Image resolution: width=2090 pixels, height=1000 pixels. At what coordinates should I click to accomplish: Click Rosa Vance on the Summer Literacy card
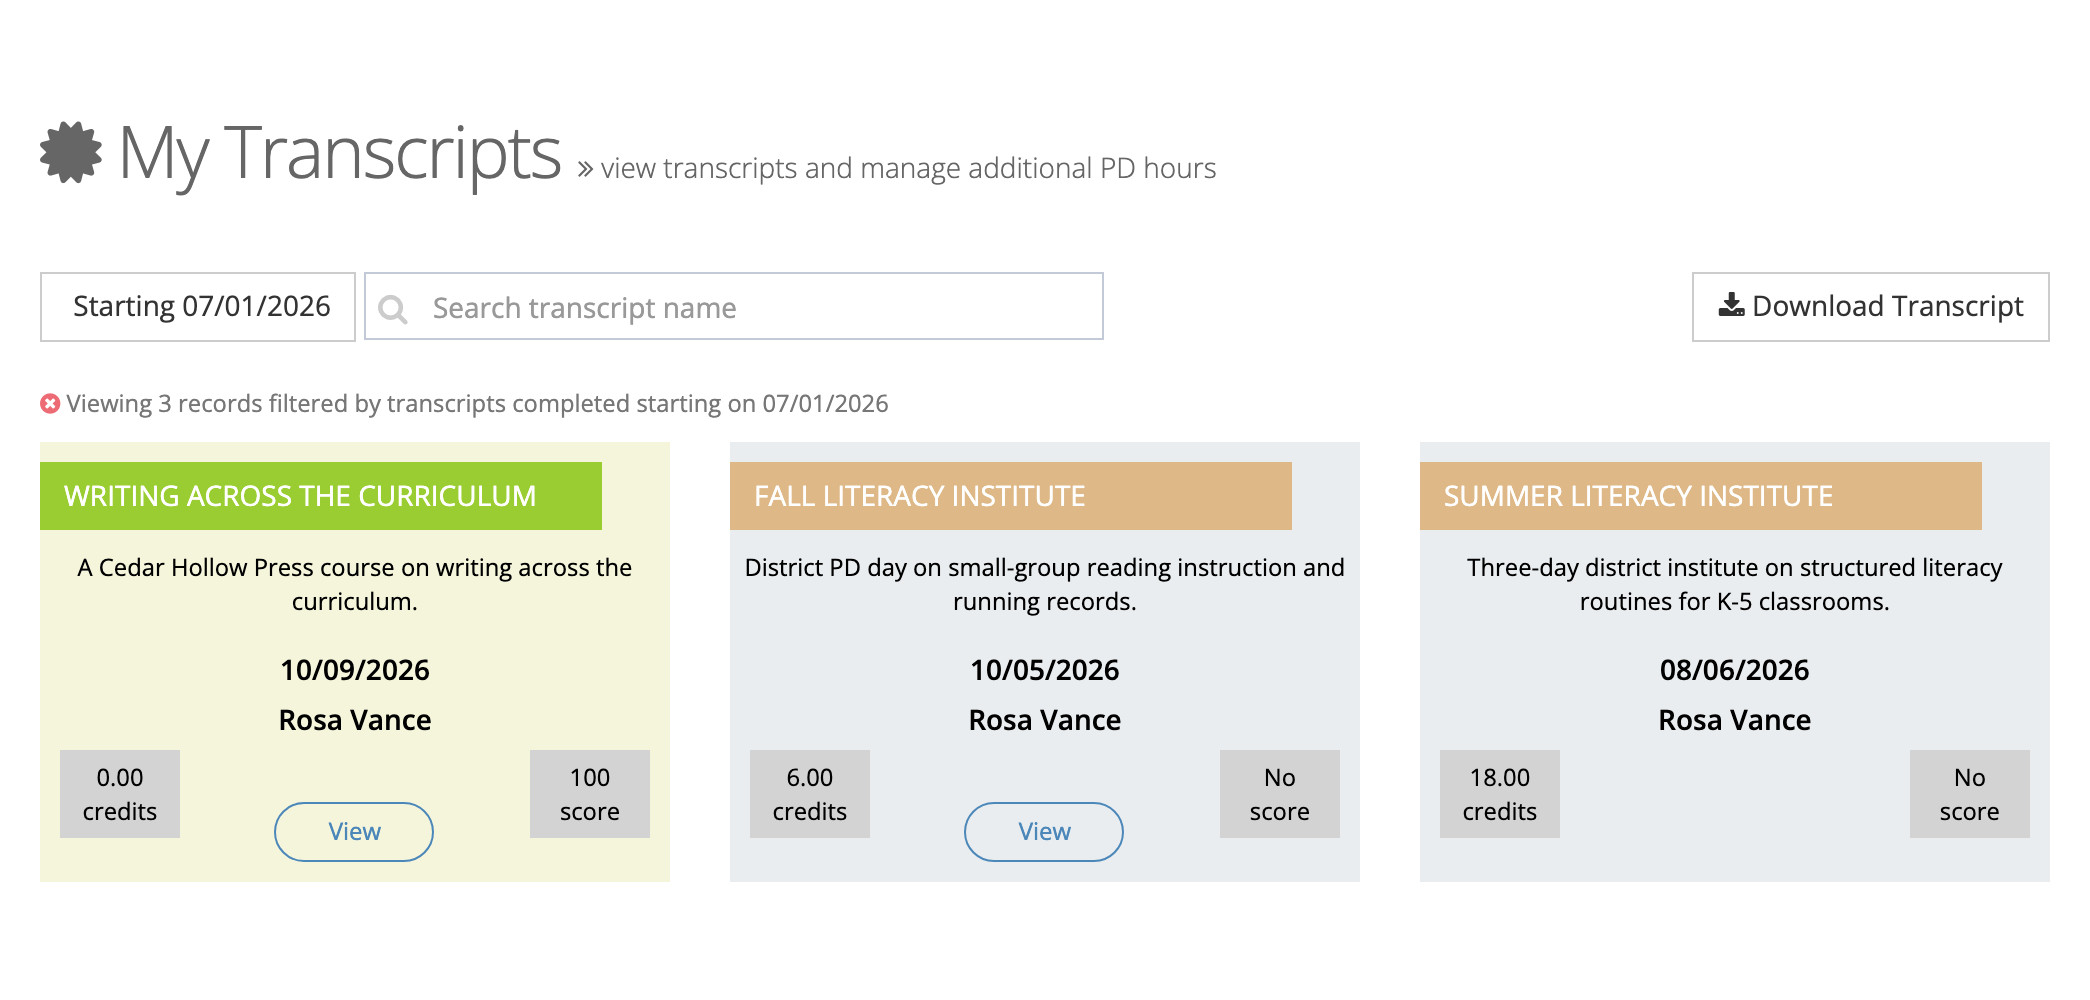(x=1735, y=720)
